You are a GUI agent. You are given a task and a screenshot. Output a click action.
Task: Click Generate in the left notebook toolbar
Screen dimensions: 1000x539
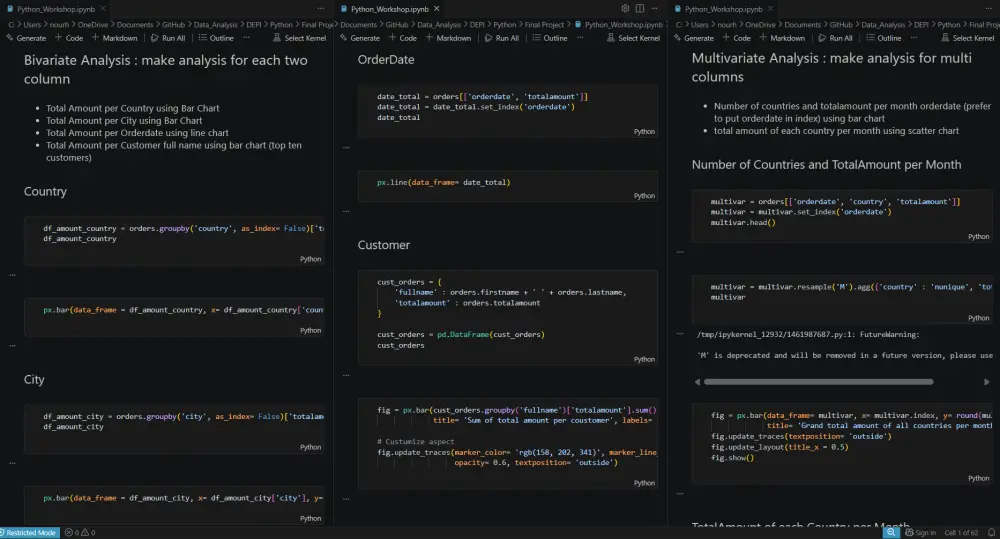[x=26, y=38]
